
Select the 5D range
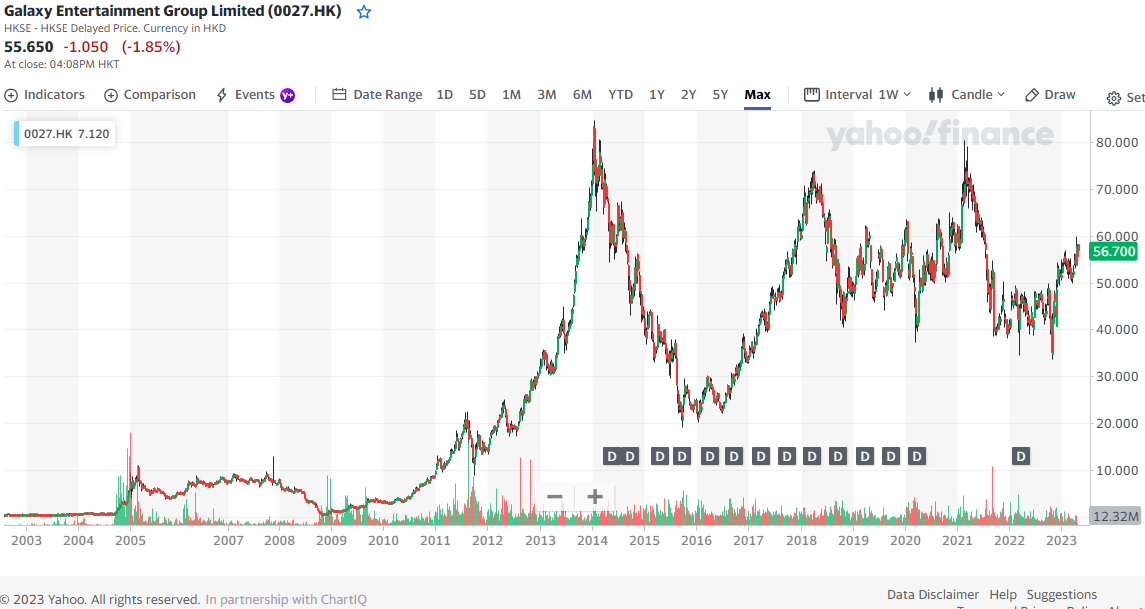[x=477, y=95]
